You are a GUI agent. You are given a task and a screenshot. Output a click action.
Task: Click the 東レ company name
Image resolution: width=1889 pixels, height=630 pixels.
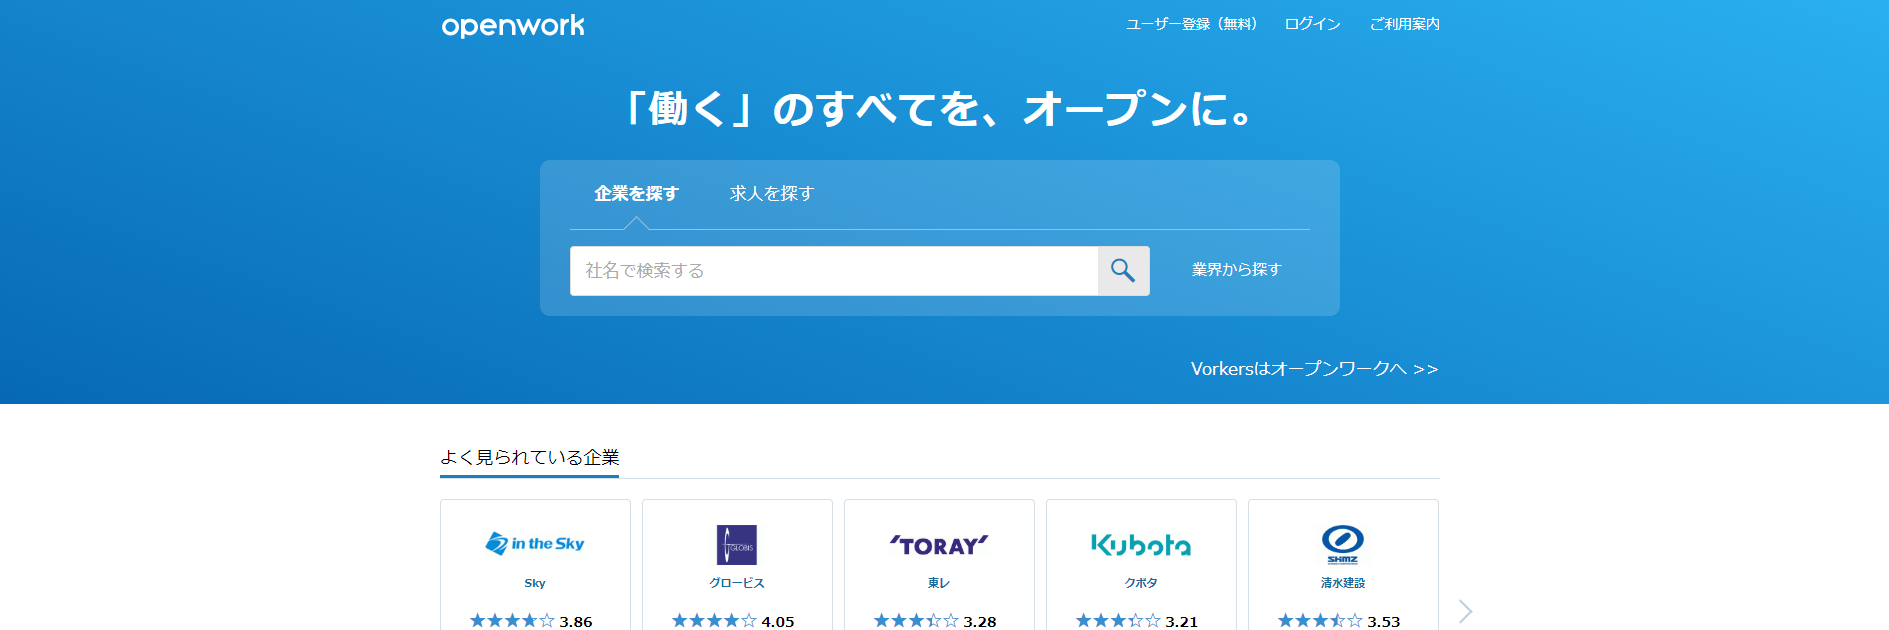pos(939,583)
